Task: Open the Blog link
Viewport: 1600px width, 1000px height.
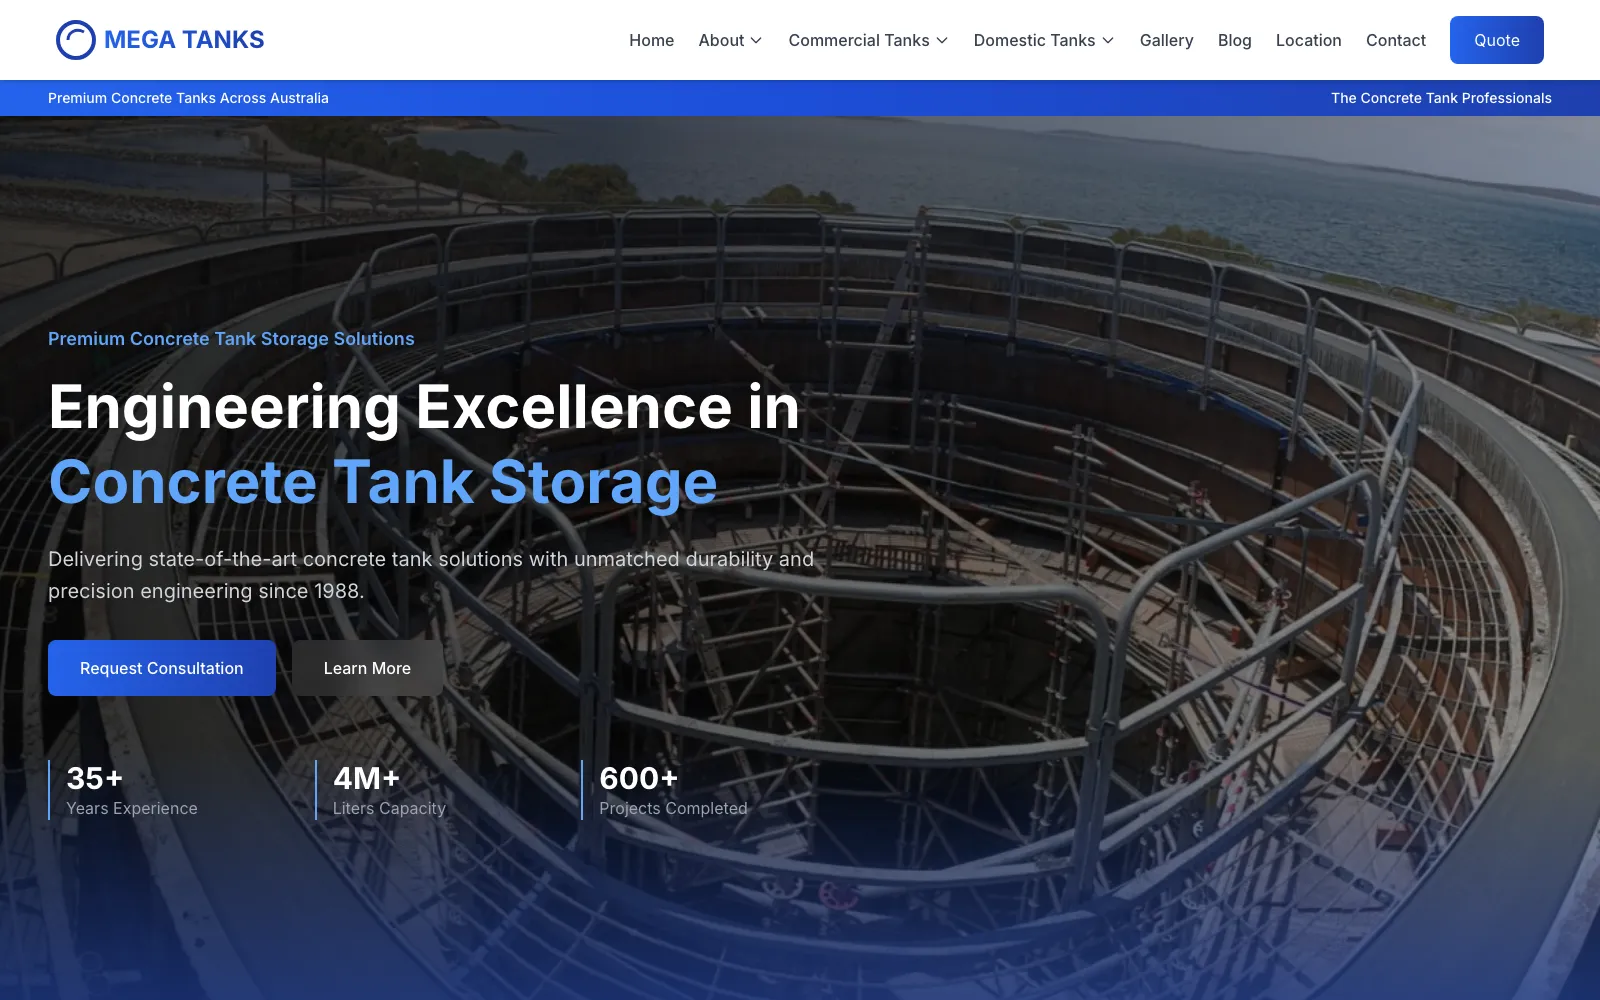Action: 1234,40
